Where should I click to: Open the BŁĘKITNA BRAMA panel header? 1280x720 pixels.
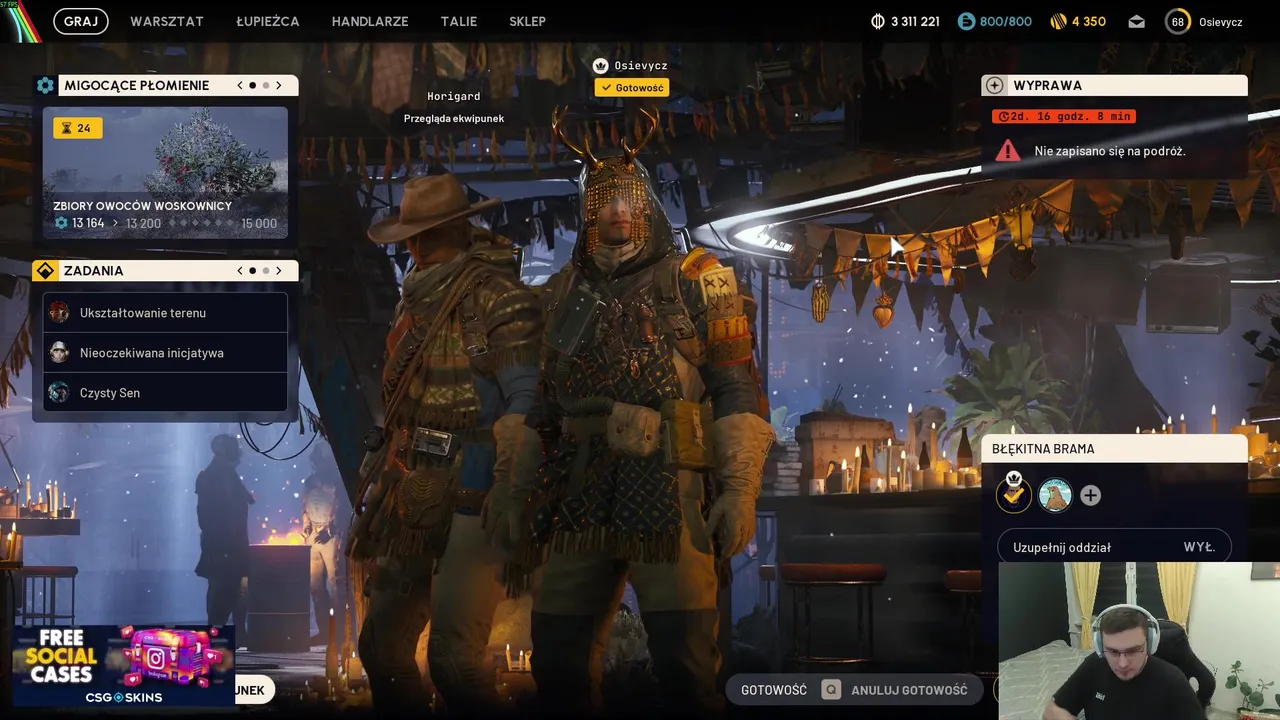pyautogui.click(x=1115, y=449)
